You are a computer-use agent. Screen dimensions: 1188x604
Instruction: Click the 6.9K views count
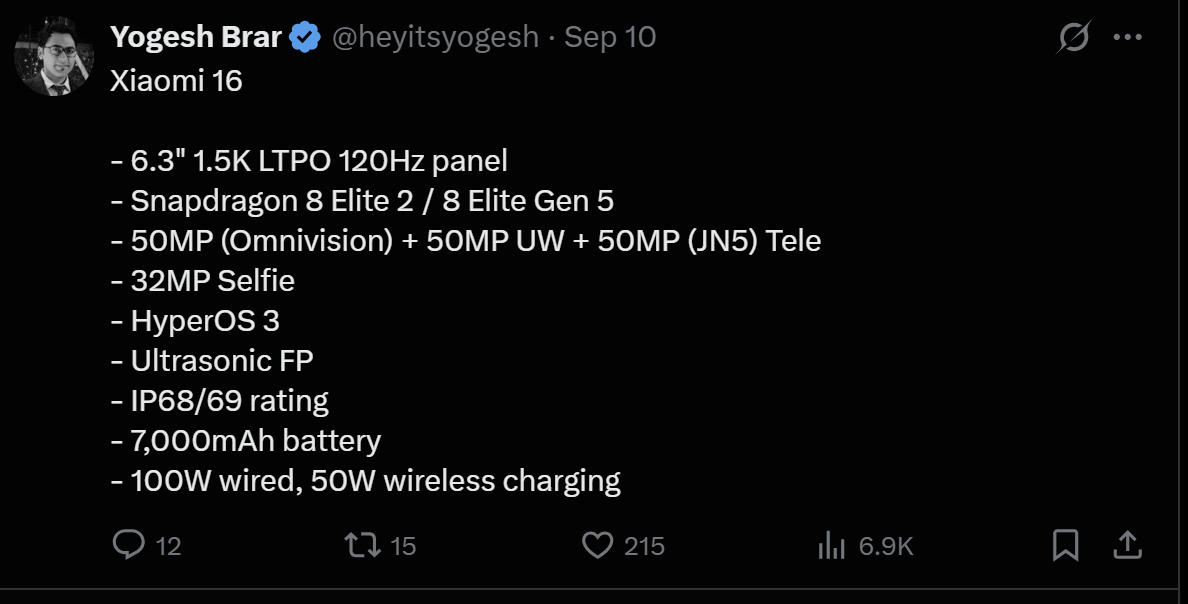[886, 546]
